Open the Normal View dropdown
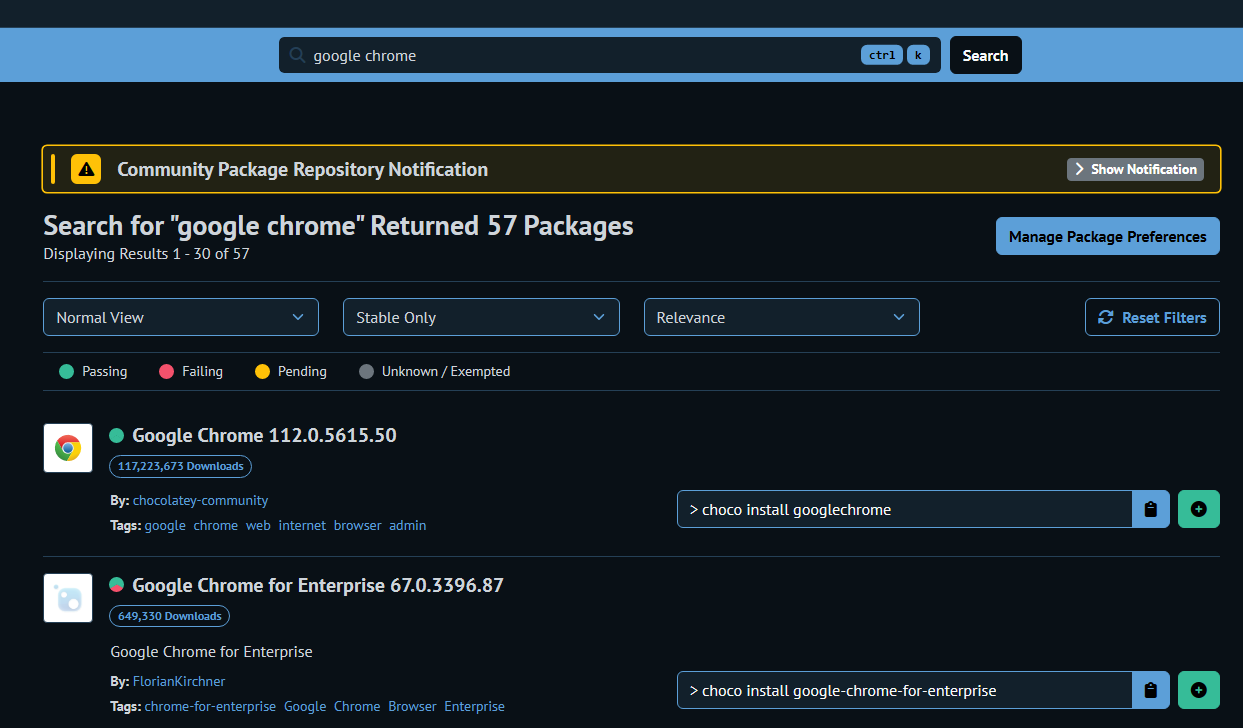Image resolution: width=1243 pixels, height=728 pixels. pyautogui.click(x=181, y=317)
